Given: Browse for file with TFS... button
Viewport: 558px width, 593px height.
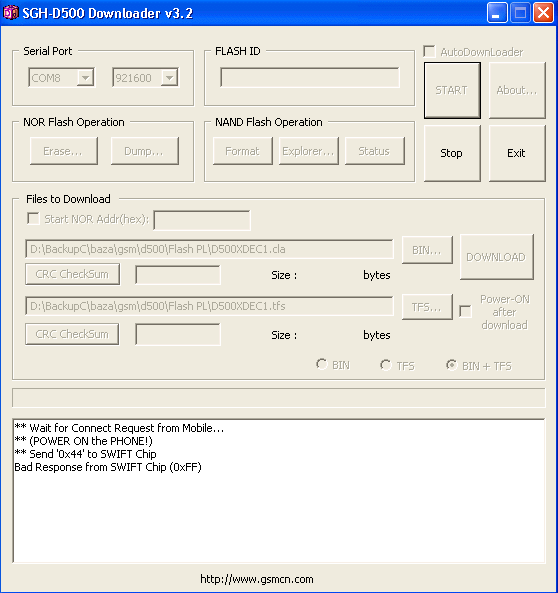Looking at the screenshot, I should [427, 307].
